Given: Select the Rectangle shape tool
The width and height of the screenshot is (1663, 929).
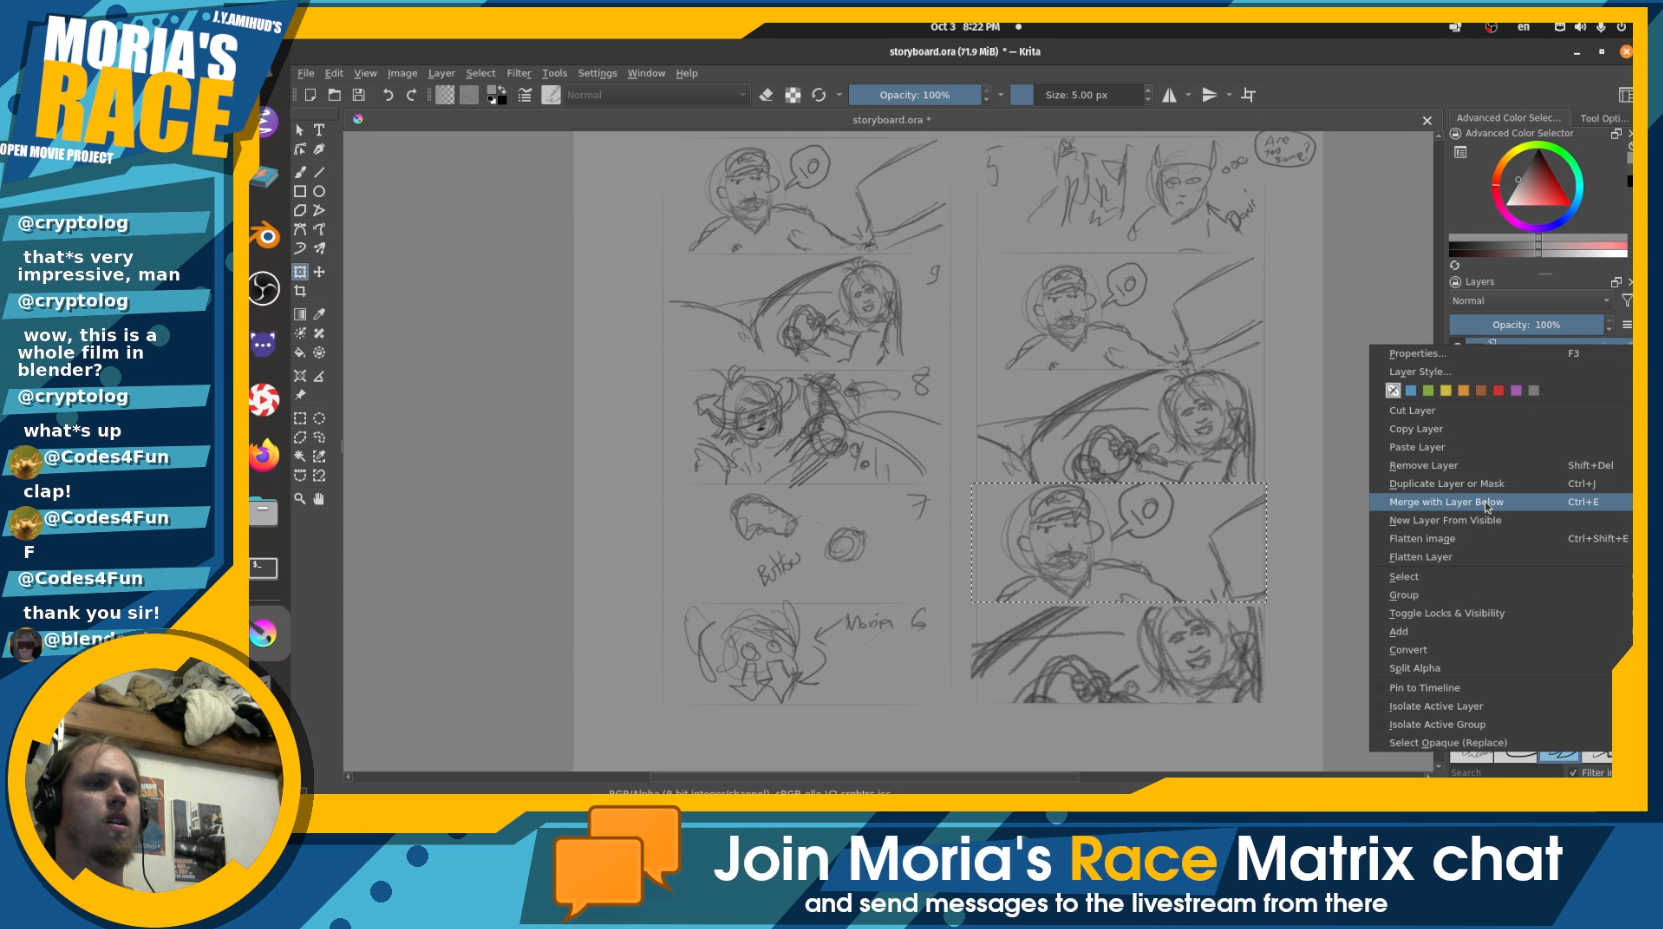Looking at the screenshot, I should point(300,191).
